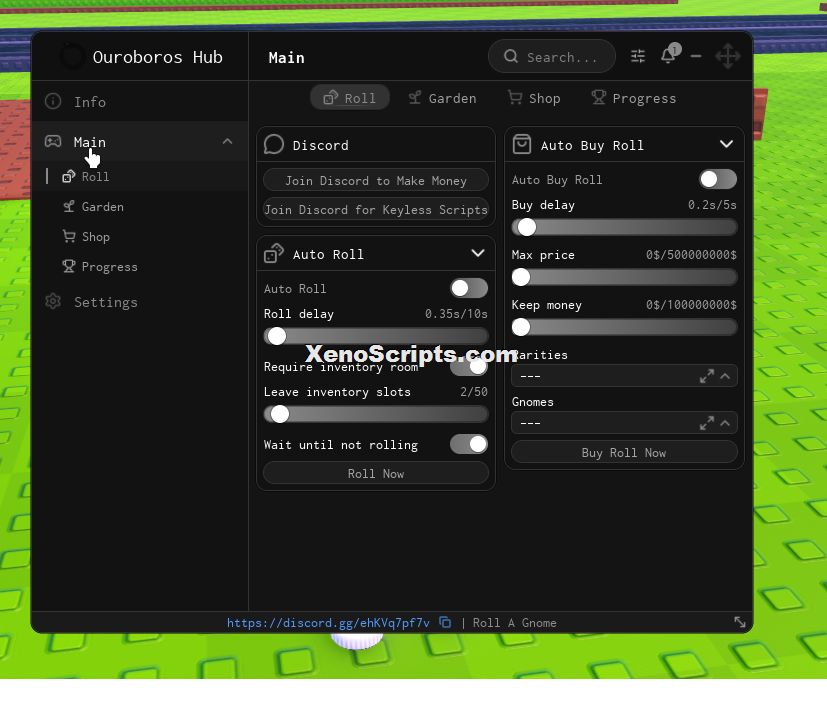Click the Info circle icon in sidebar
Viewport: 827px width, 709px height.
pyautogui.click(x=53, y=101)
